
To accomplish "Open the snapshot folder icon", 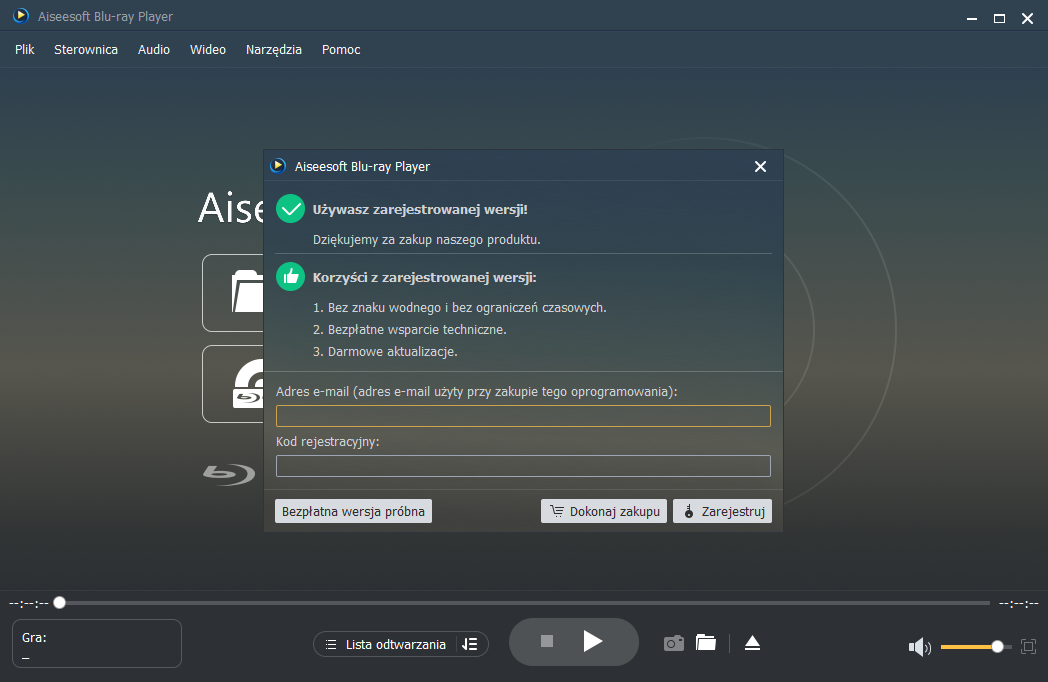I will [706, 643].
